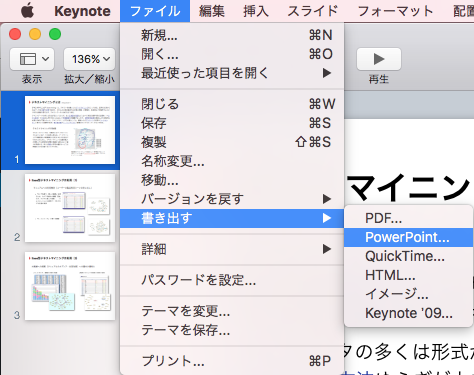Choose 新規... from the file menu
This screenshot has height=375, width=474.
click(232, 35)
